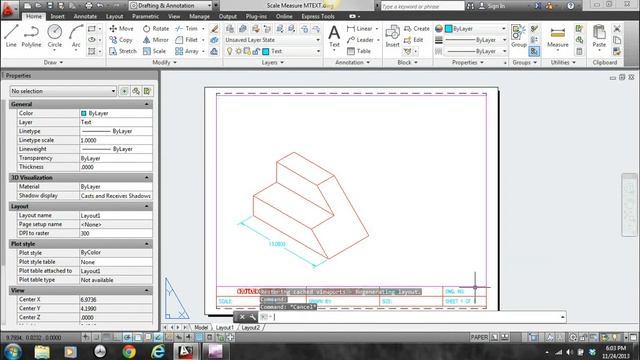The width and height of the screenshot is (640, 360).
Task: Collapse the Plot style section
Action: coord(147,244)
